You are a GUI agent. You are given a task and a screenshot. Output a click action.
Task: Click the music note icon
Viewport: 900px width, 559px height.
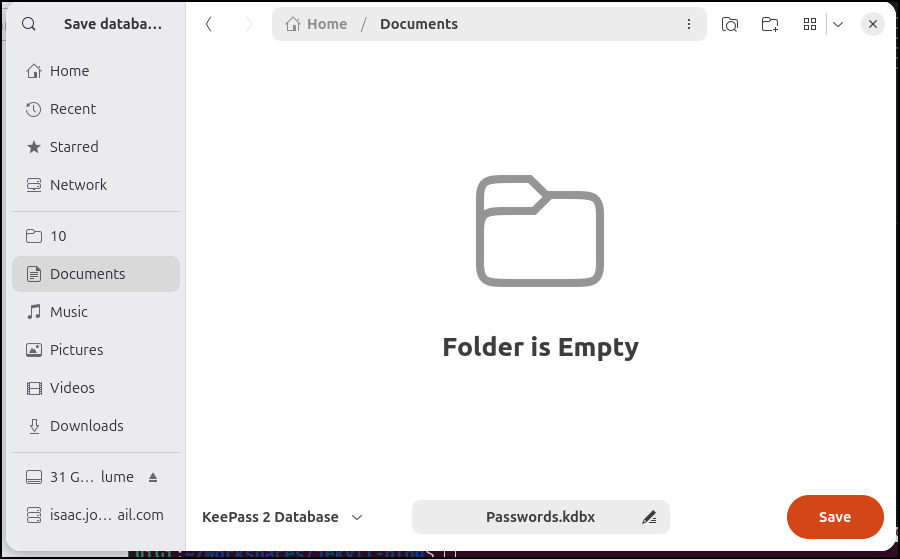pos(34,312)
